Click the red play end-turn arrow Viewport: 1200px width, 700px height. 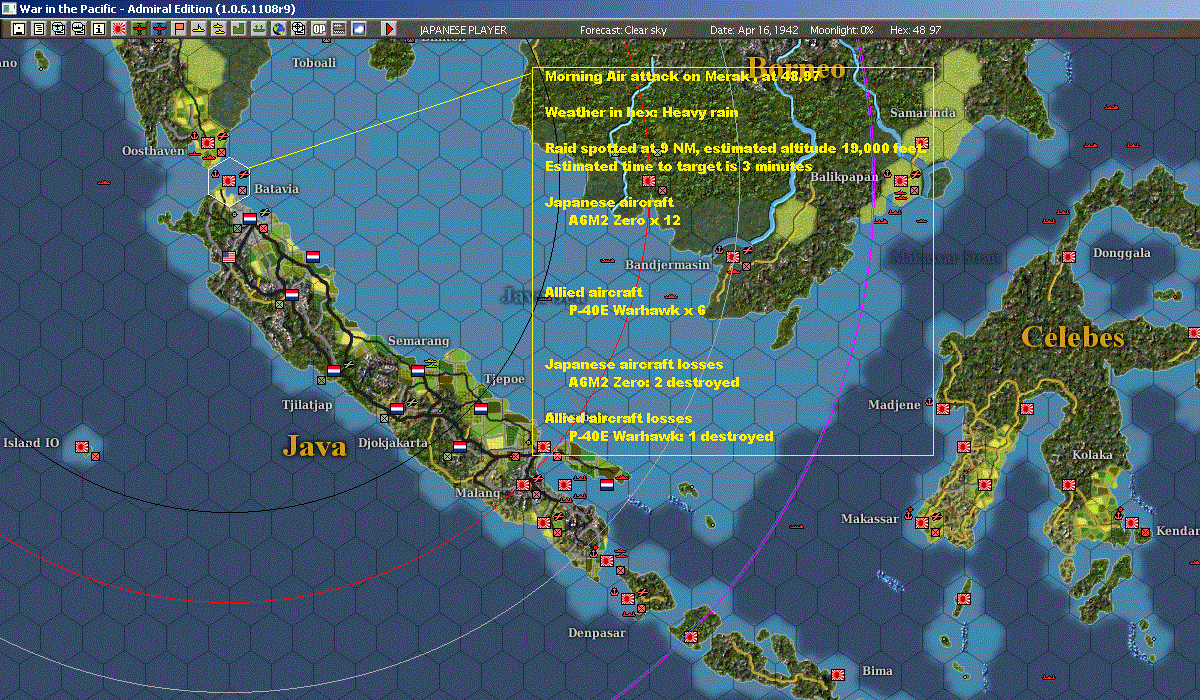(389, 29)
